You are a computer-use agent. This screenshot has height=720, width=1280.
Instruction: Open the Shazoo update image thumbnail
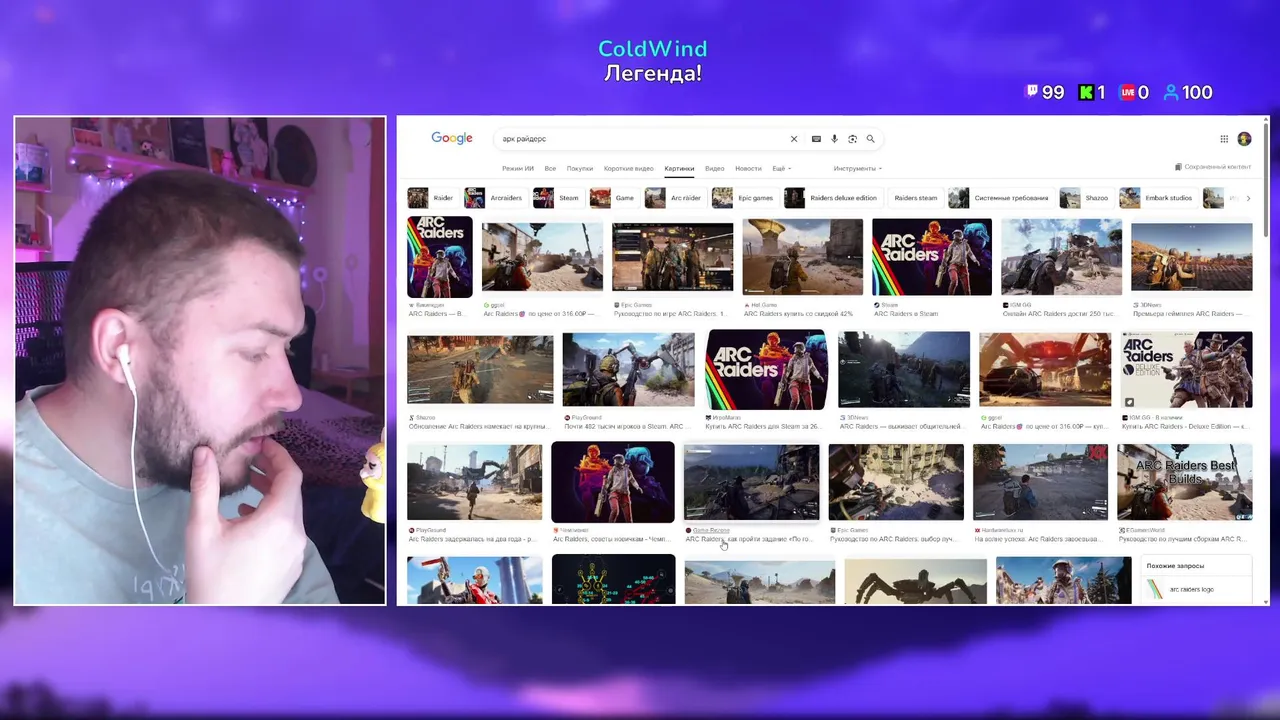pyautogui.click(x=480, y=370)
